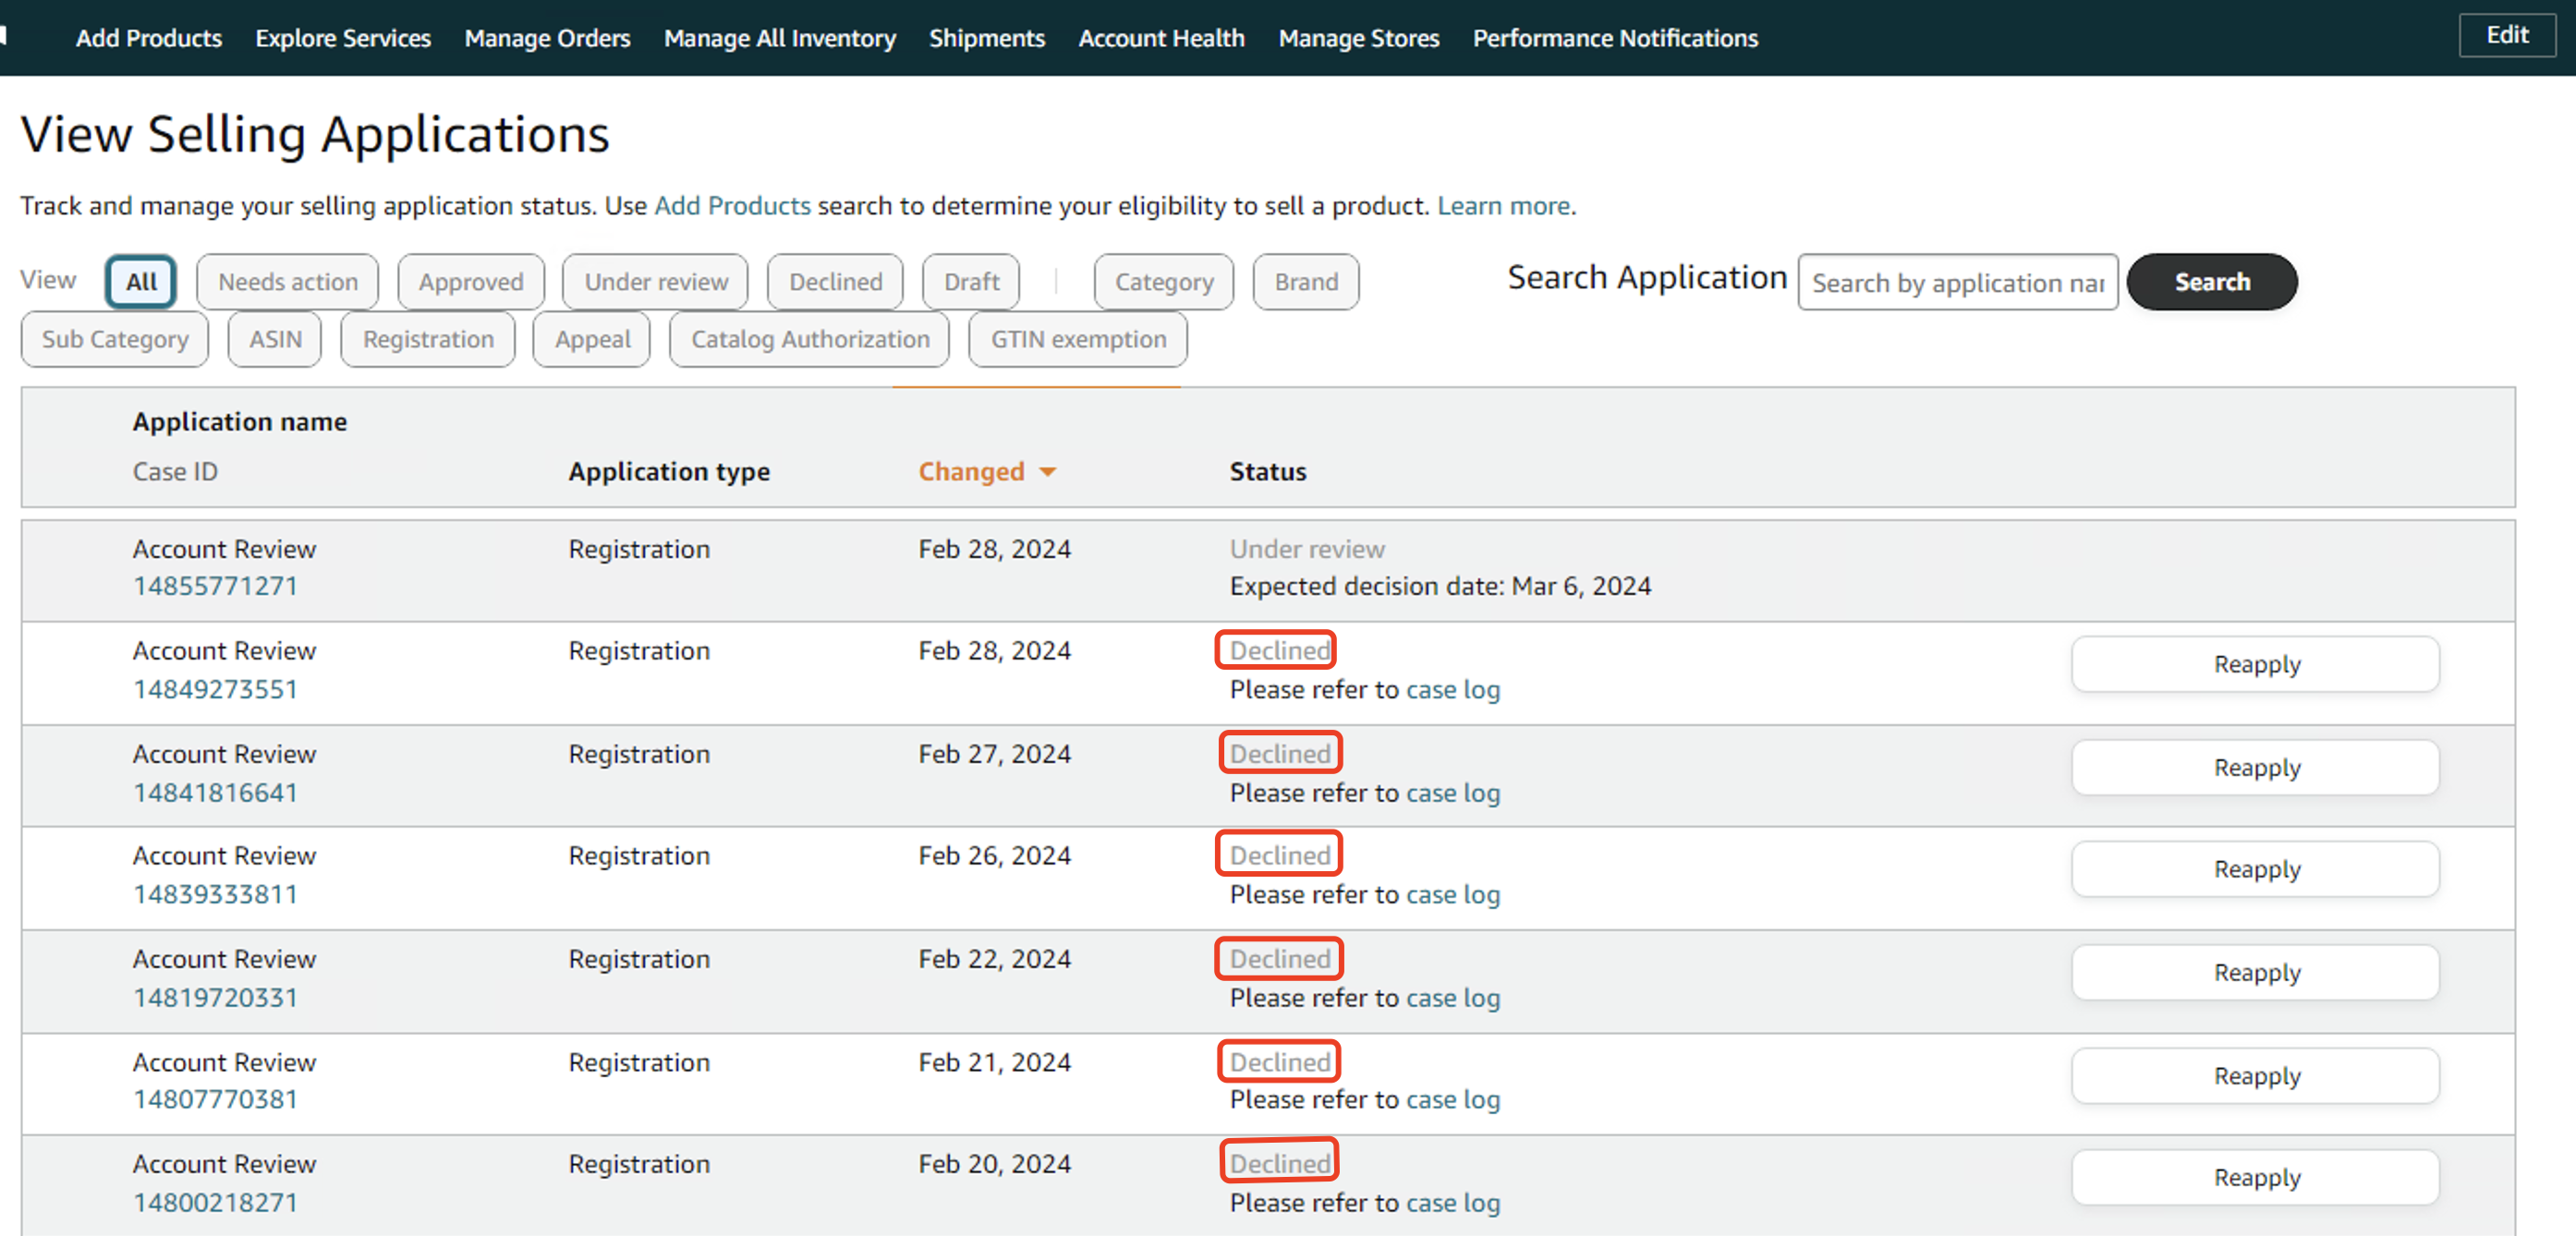This screenshot has width=2576, height=1236.
Task: Select the Appeal filter chip
Action: 592,340
